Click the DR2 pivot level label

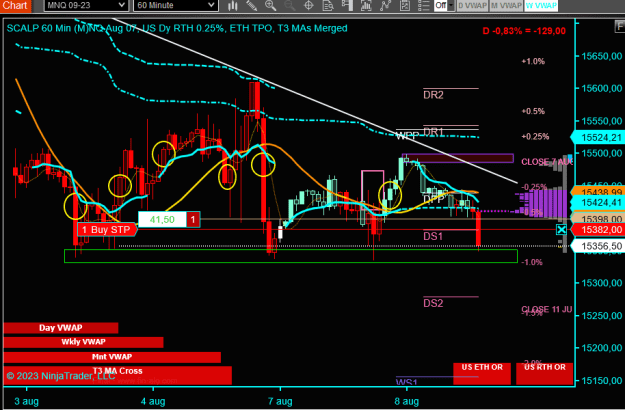(x=433, y=95)
